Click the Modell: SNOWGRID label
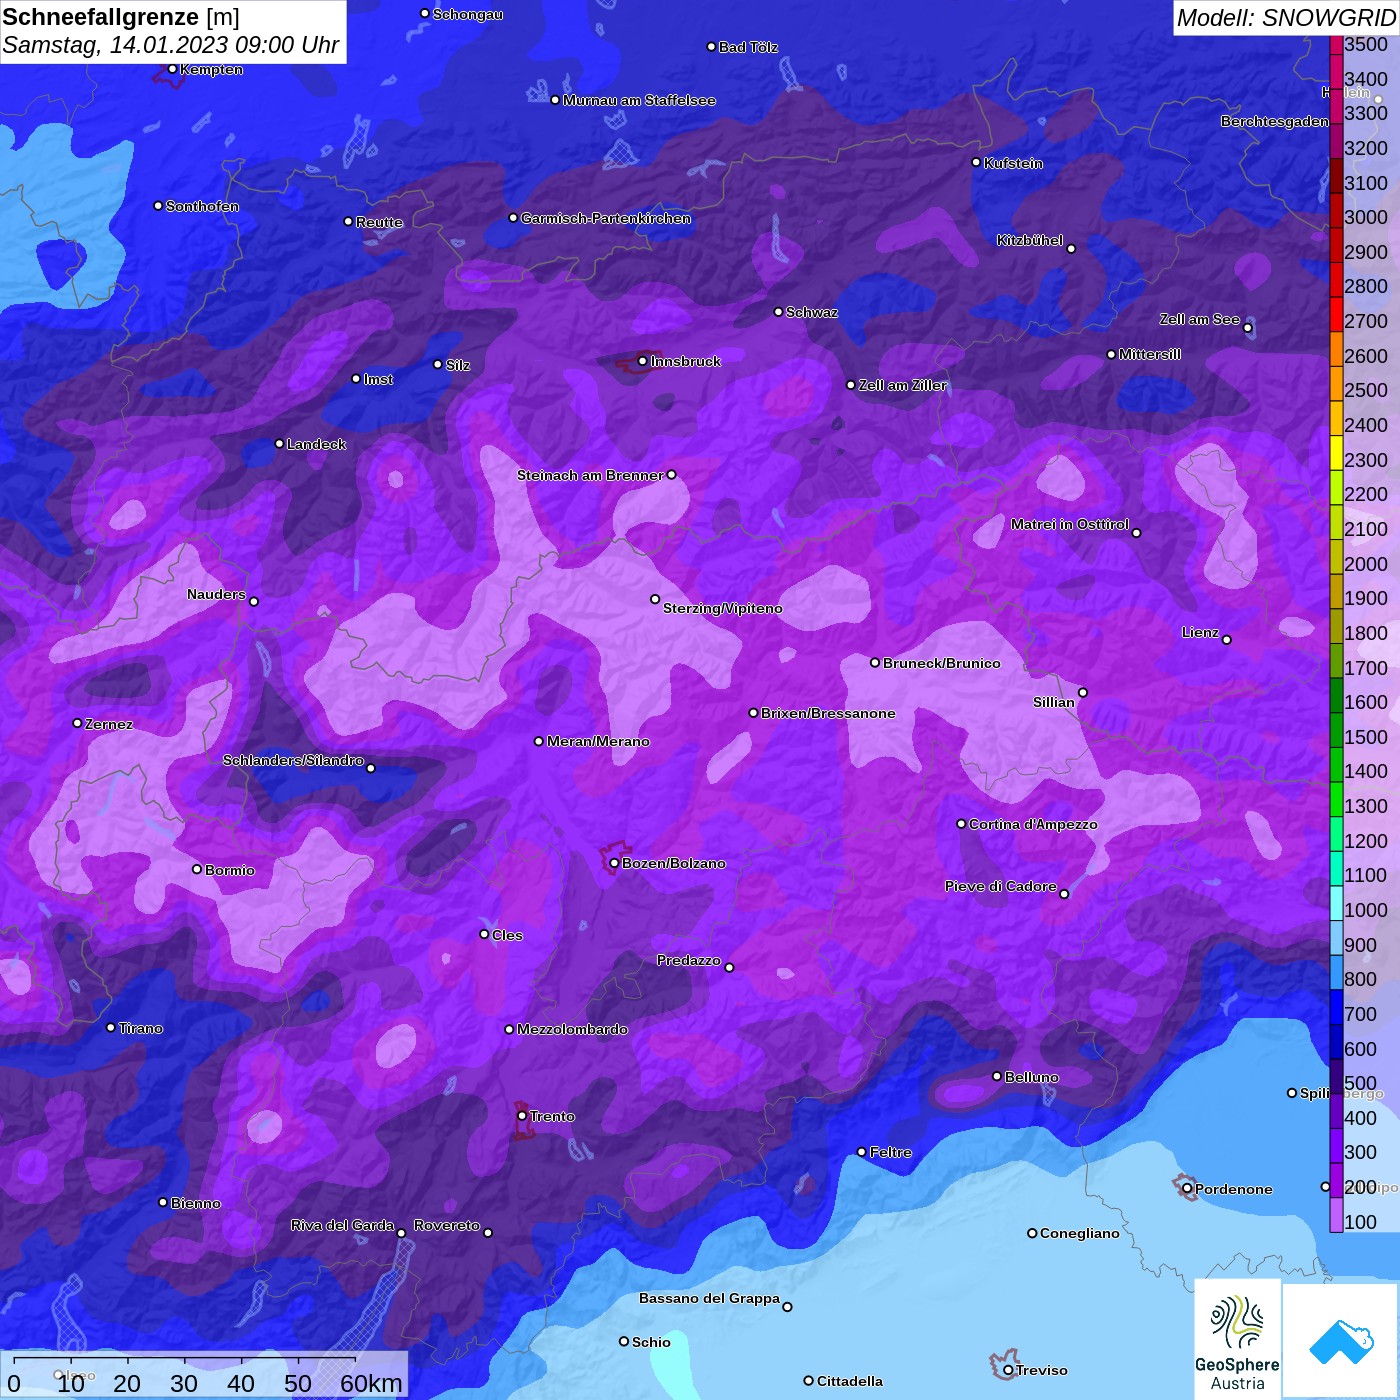 (x=1286, y=17)
